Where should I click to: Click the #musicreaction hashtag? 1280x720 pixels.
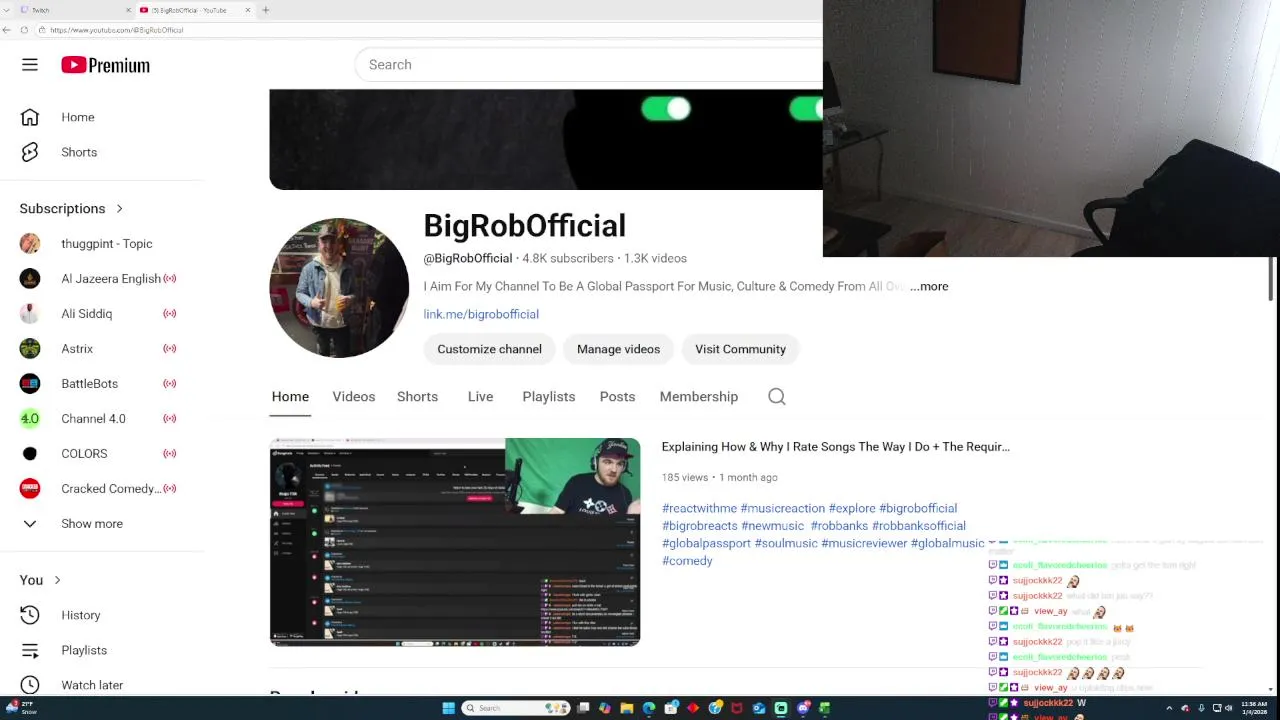pos(783,508)
